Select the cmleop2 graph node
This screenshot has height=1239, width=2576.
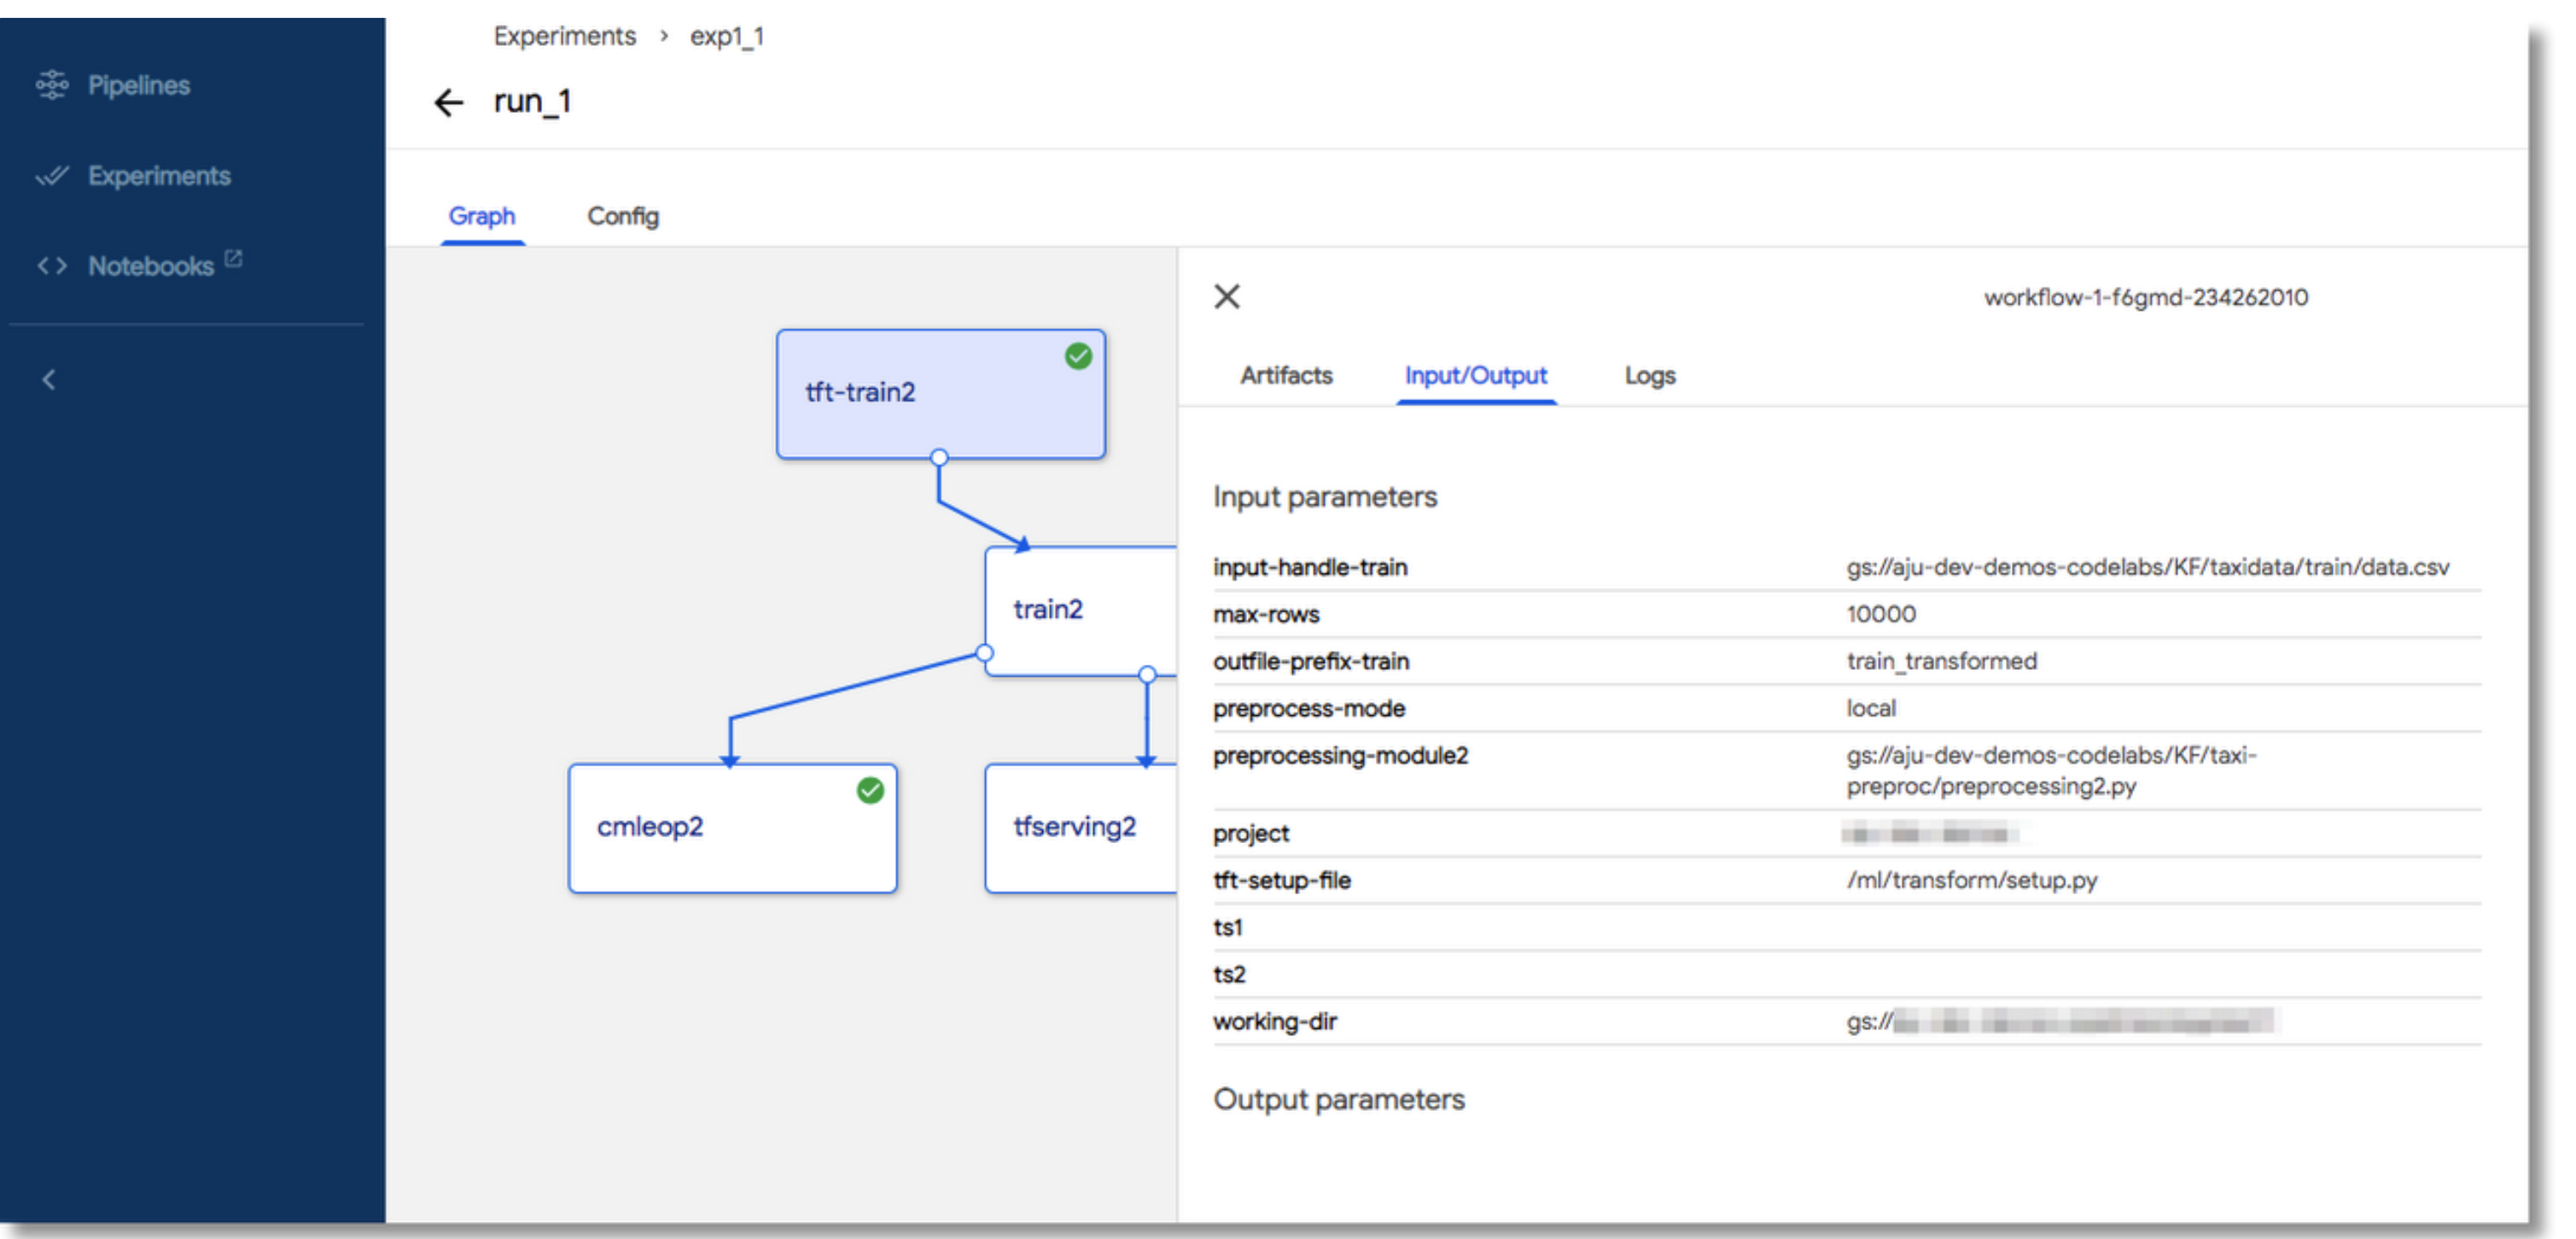pyautogui.click(x=700, y=828)
